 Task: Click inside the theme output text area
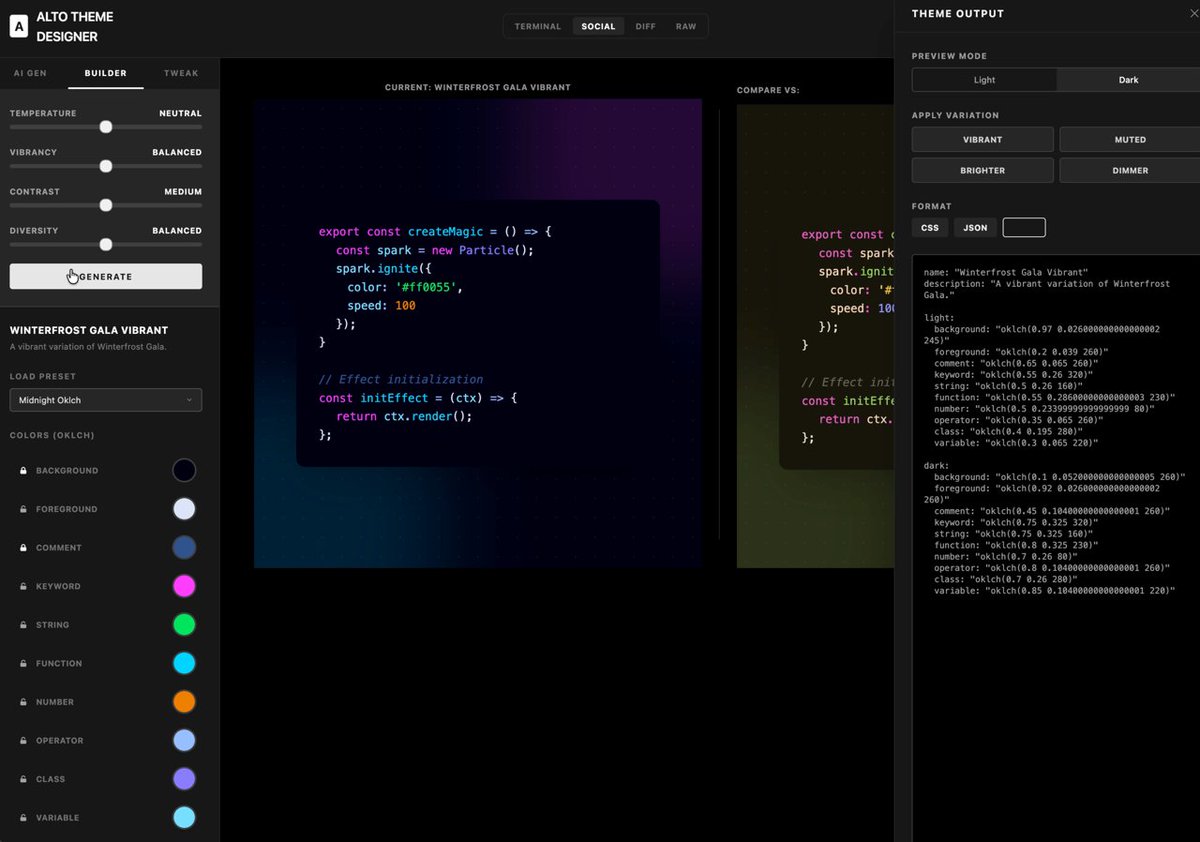[x=1056, y=548]
